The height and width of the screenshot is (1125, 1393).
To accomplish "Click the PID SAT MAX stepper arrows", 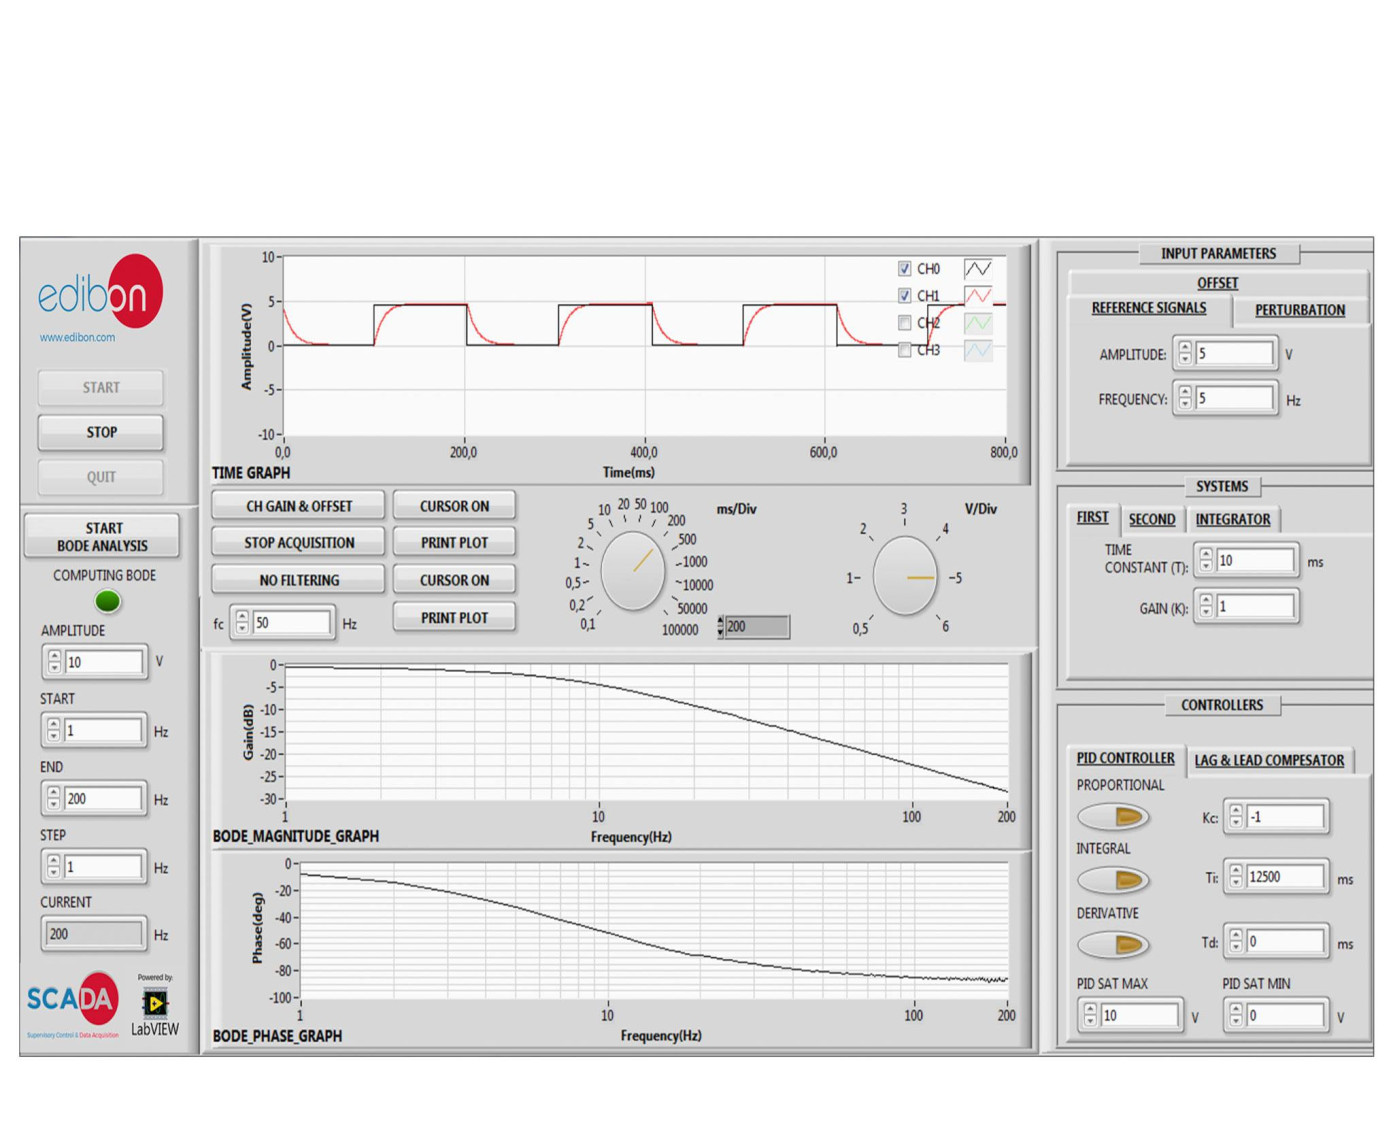I will [x=1090, y=1015].
